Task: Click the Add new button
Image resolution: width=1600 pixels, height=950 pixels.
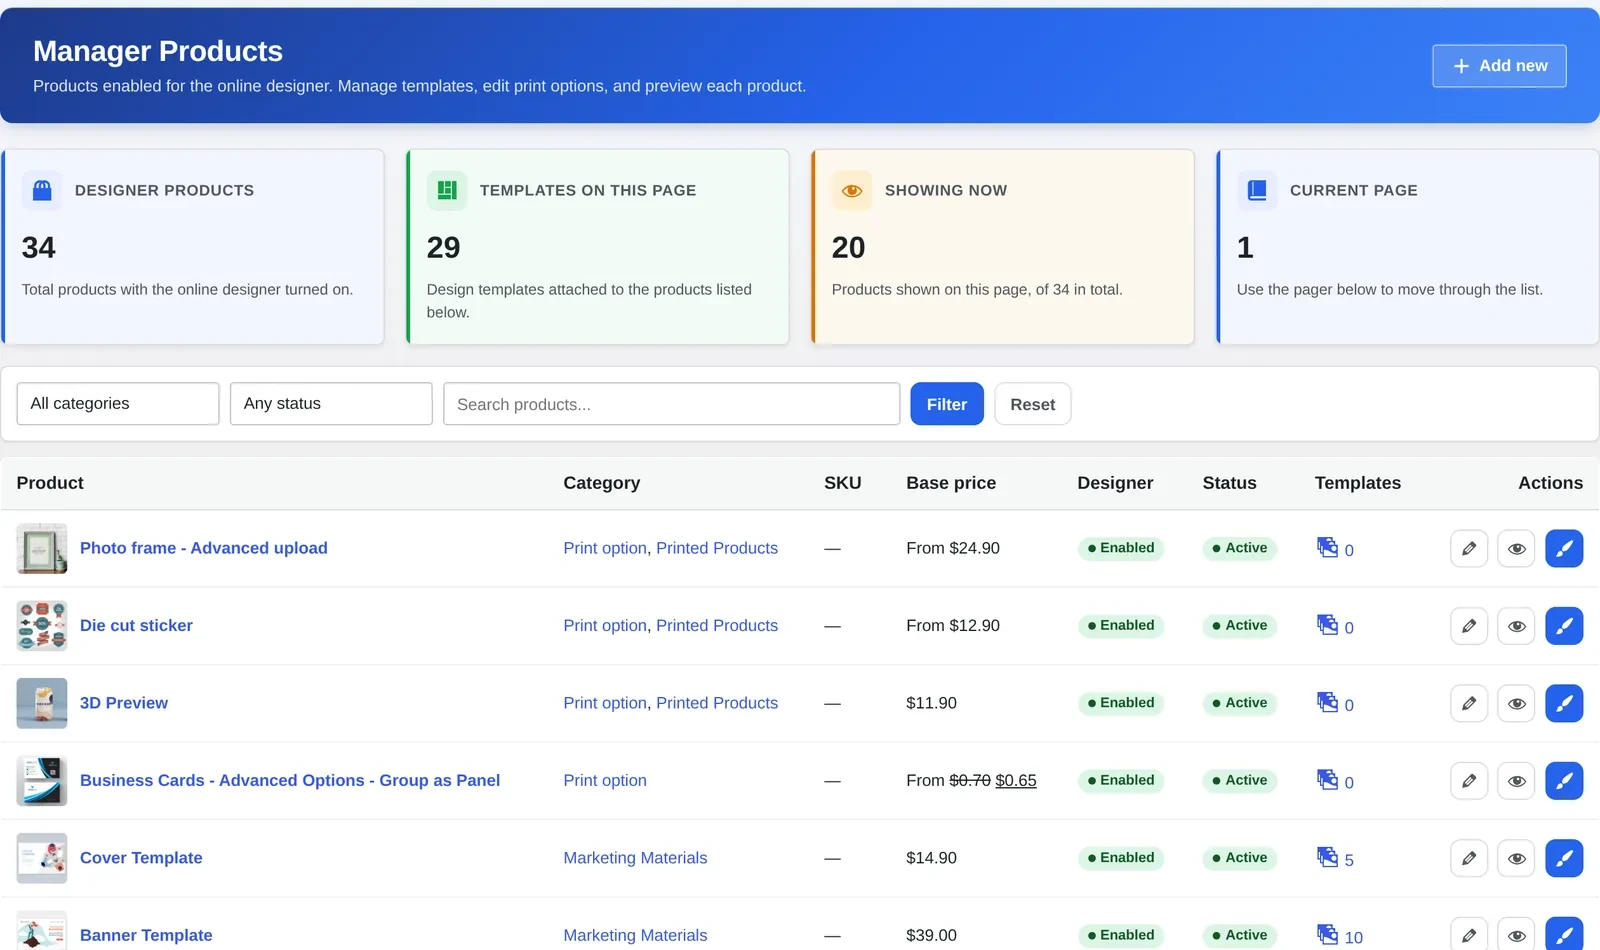Action: [x=1499, y=66]
